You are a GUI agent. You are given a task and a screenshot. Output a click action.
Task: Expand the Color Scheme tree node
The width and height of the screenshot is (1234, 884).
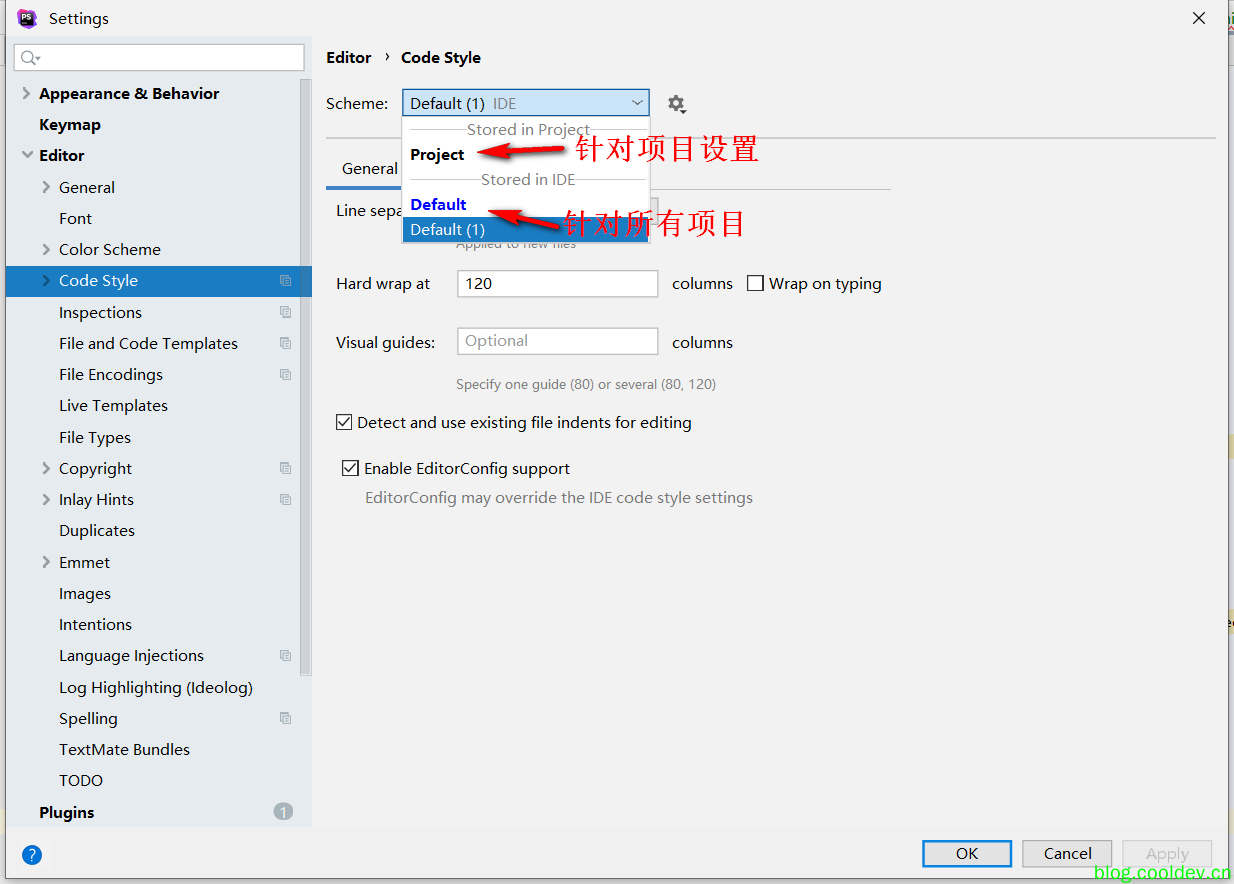pyautogui.click(x=46, y=249)
